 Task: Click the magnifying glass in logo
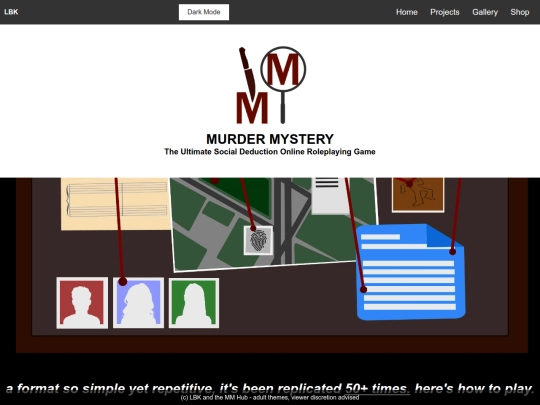pos(283,84)
